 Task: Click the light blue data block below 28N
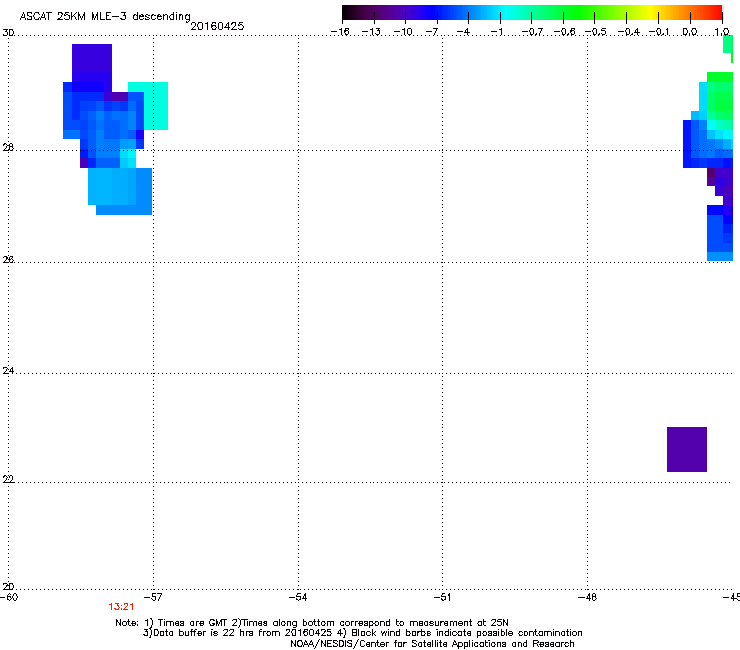[120, 191]
